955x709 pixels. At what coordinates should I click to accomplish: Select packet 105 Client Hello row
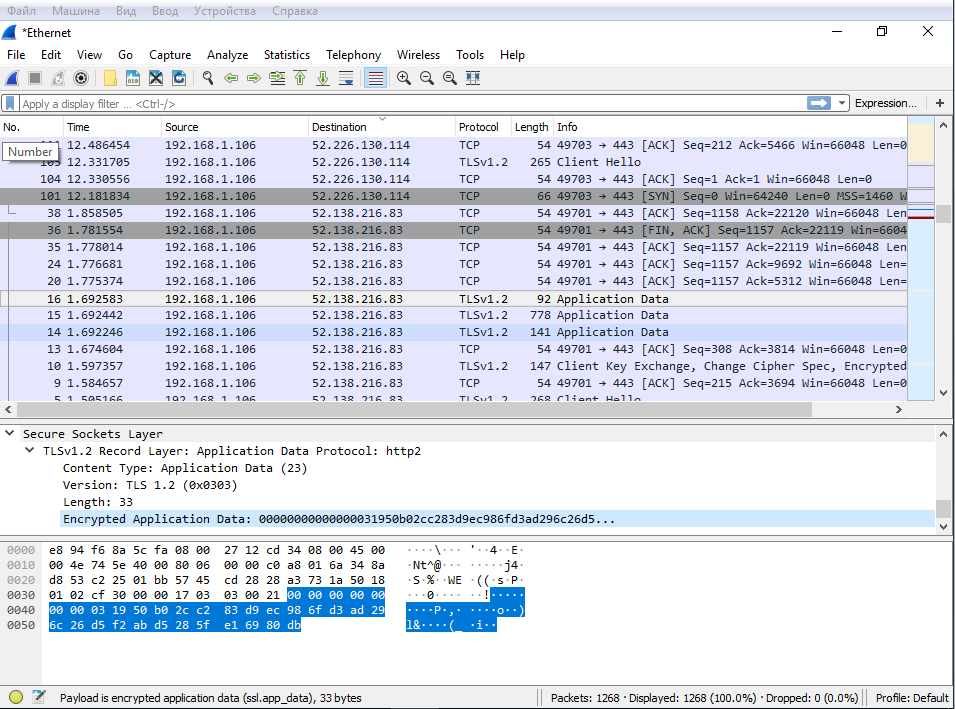[454, 162]
